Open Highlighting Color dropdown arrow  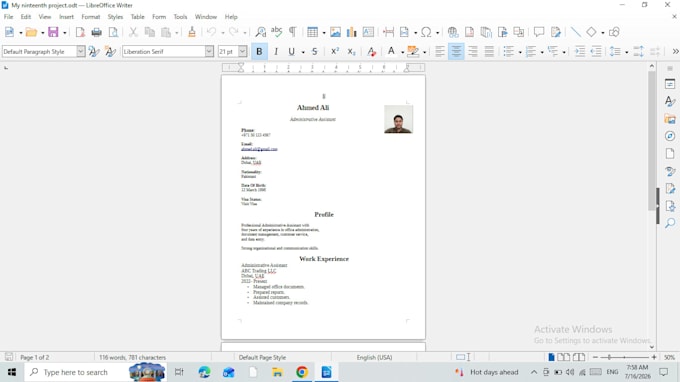[x=425, y=52]
